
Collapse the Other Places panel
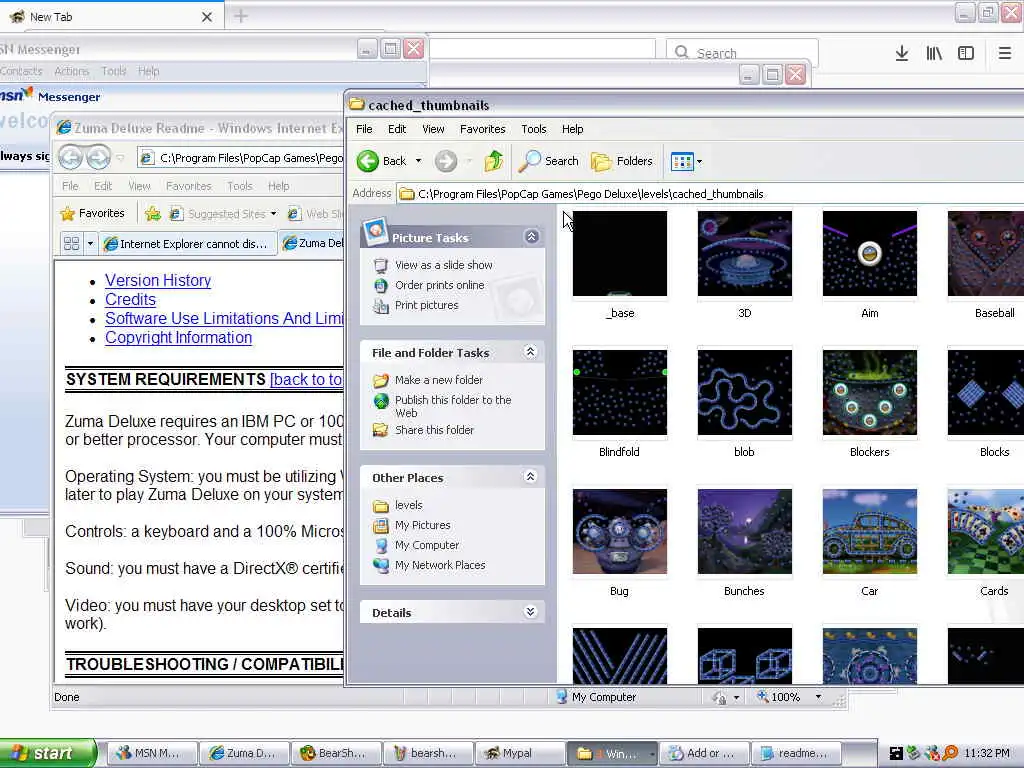530,477
